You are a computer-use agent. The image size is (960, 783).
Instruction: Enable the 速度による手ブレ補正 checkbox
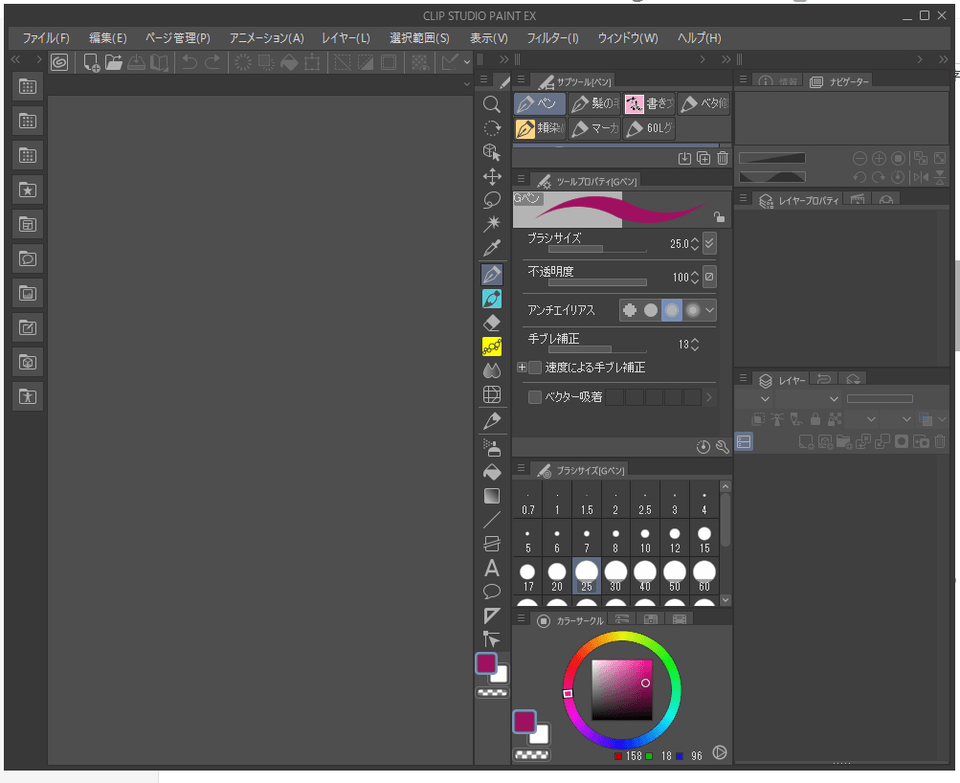(536, 367)
